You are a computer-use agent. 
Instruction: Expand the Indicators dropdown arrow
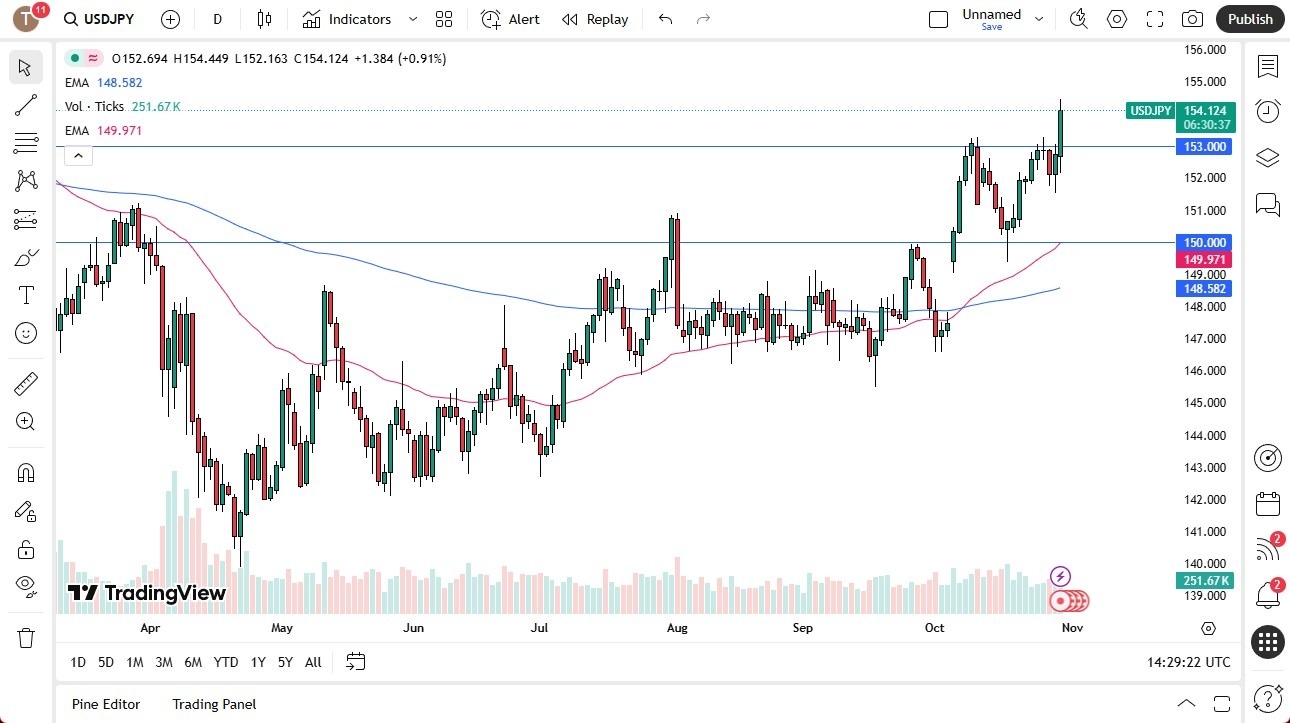pyautogui.click(x=411, y=18)
